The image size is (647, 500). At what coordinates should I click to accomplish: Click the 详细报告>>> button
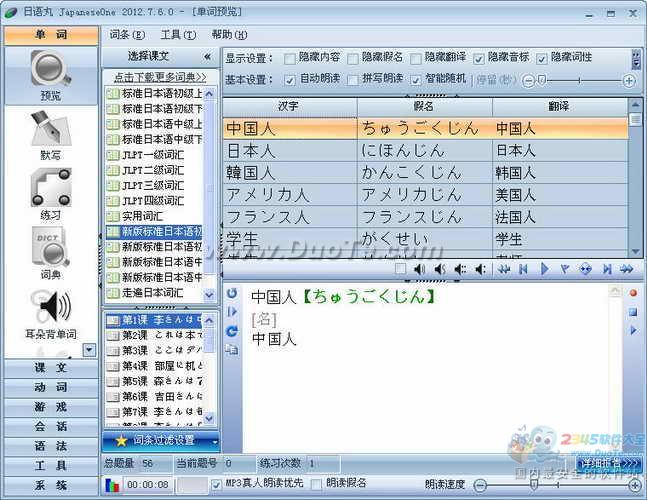[x=609, y=464]
